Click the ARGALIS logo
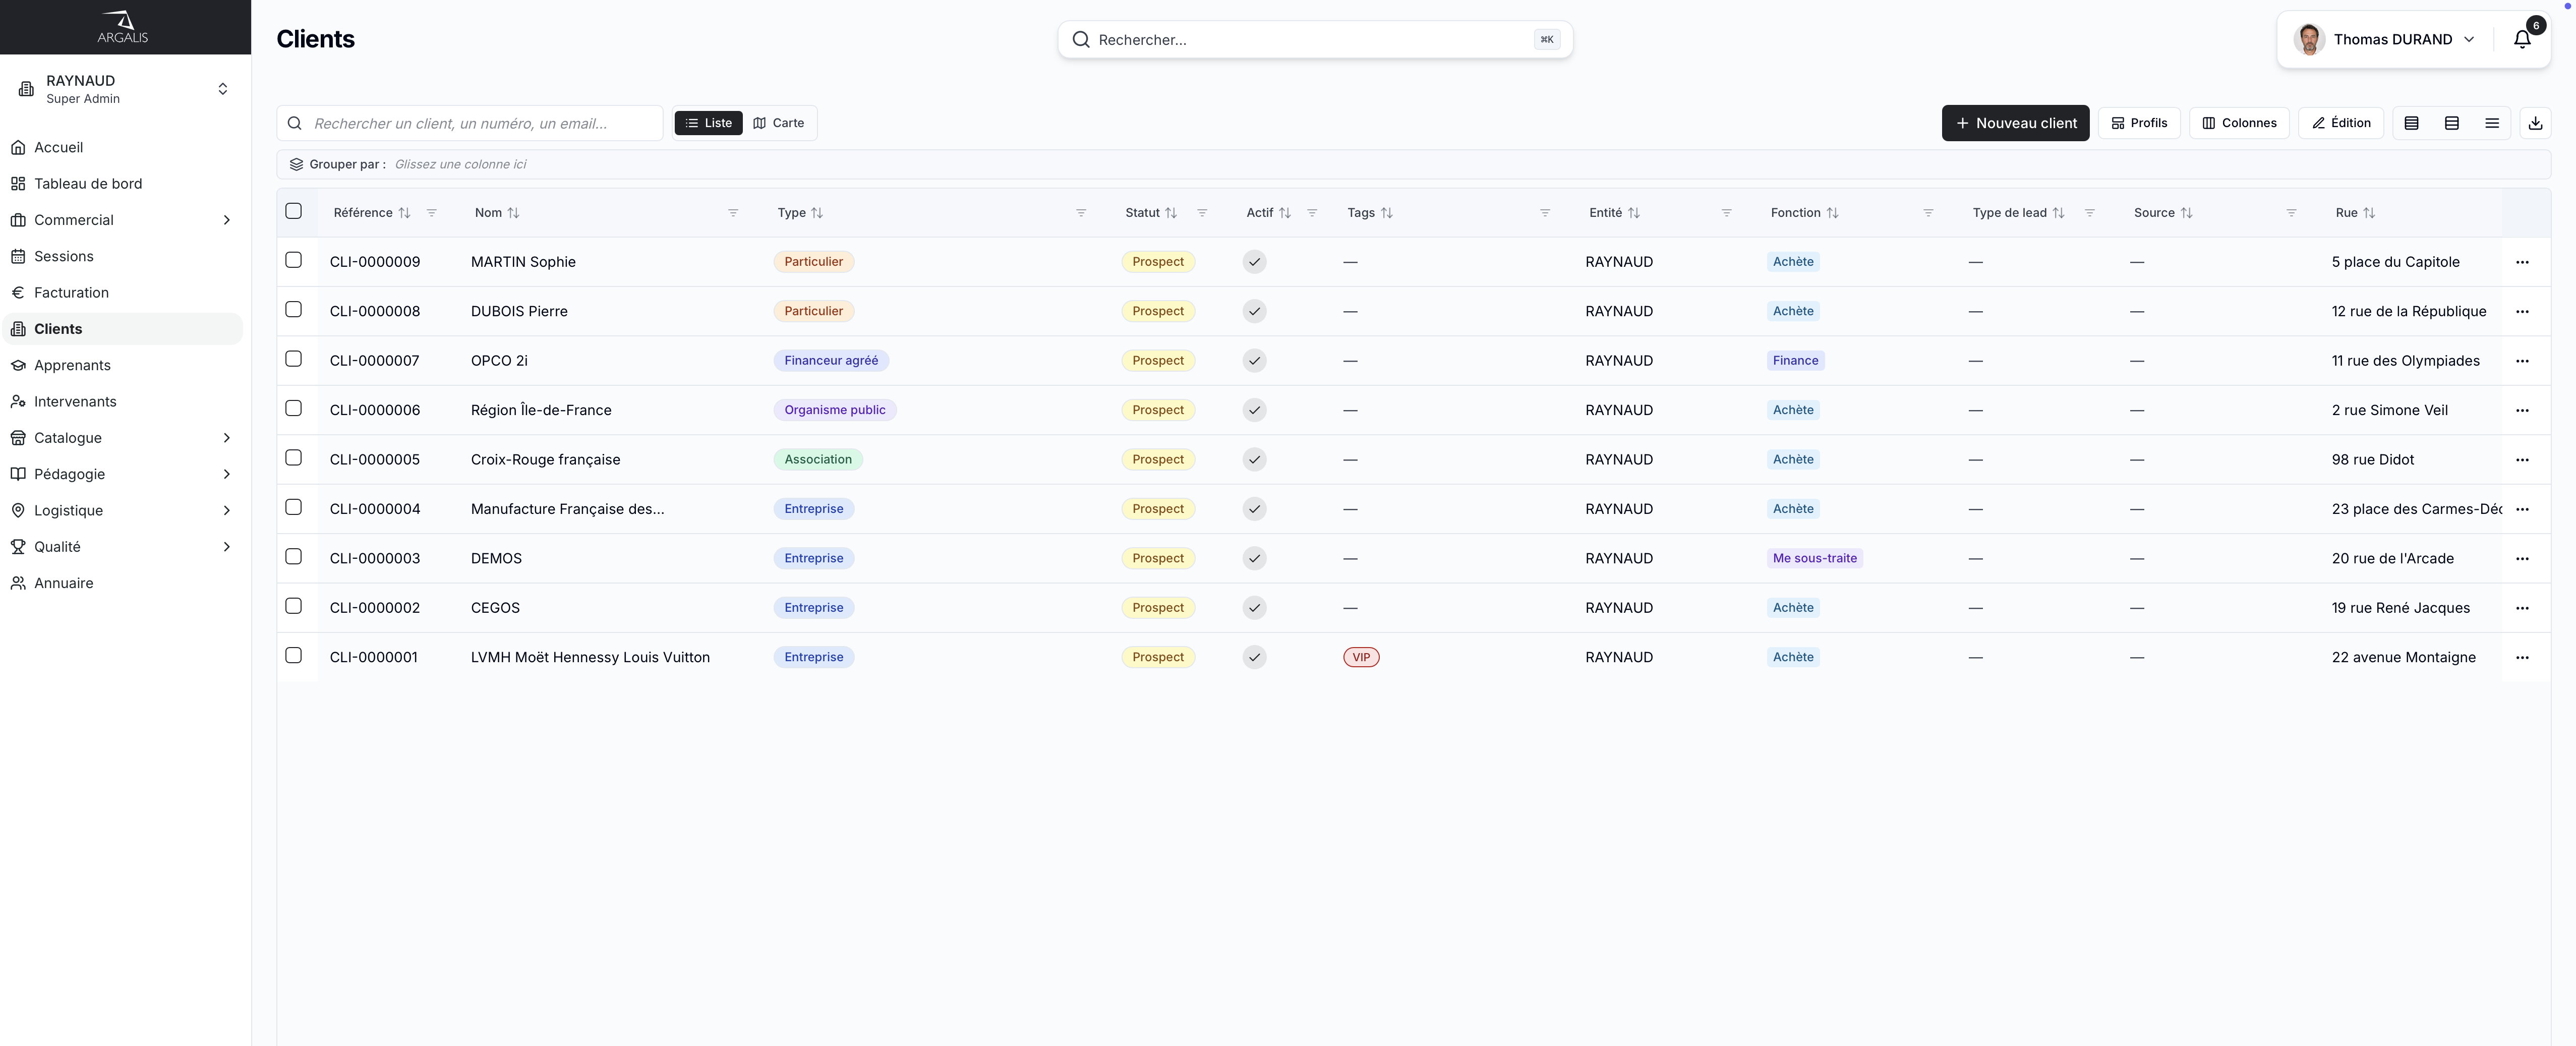The width and height of the screenshot is (2576, 1046). point(122,27)
